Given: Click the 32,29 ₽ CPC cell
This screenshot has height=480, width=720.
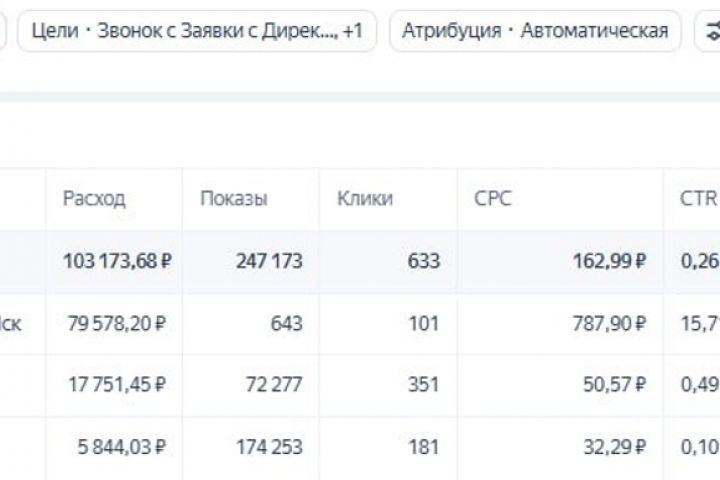Looking at the screenshot, I should (611, 447).
